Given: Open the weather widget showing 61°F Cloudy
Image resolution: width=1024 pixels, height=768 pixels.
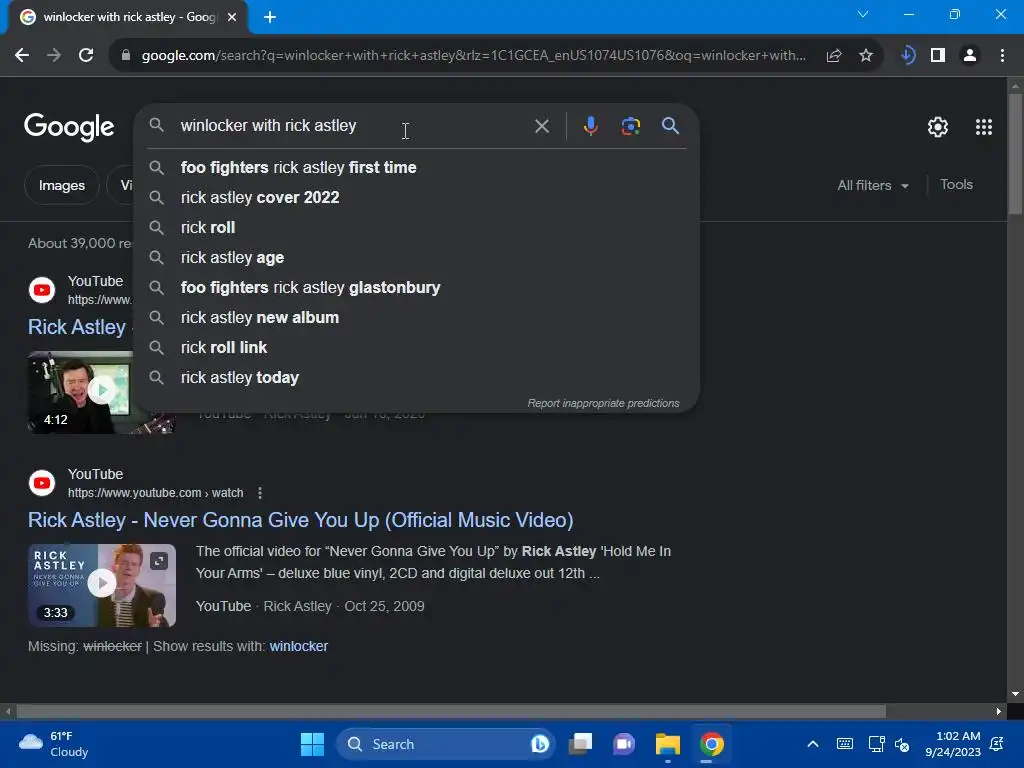Looking at the screenshot, I should click(x=54, y=744).
